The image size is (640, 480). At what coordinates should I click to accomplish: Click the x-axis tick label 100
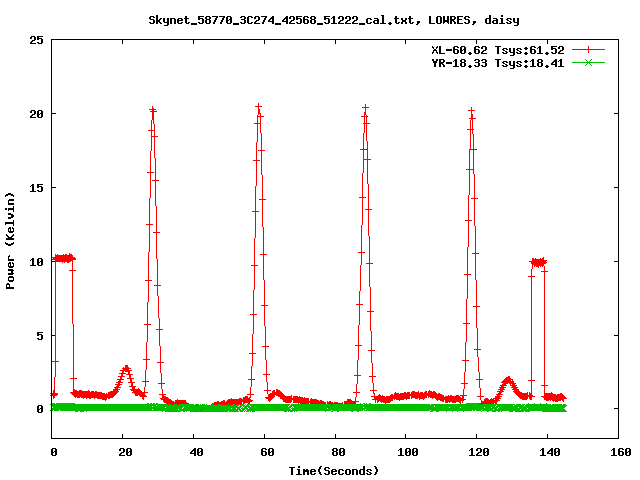(408, 452)
